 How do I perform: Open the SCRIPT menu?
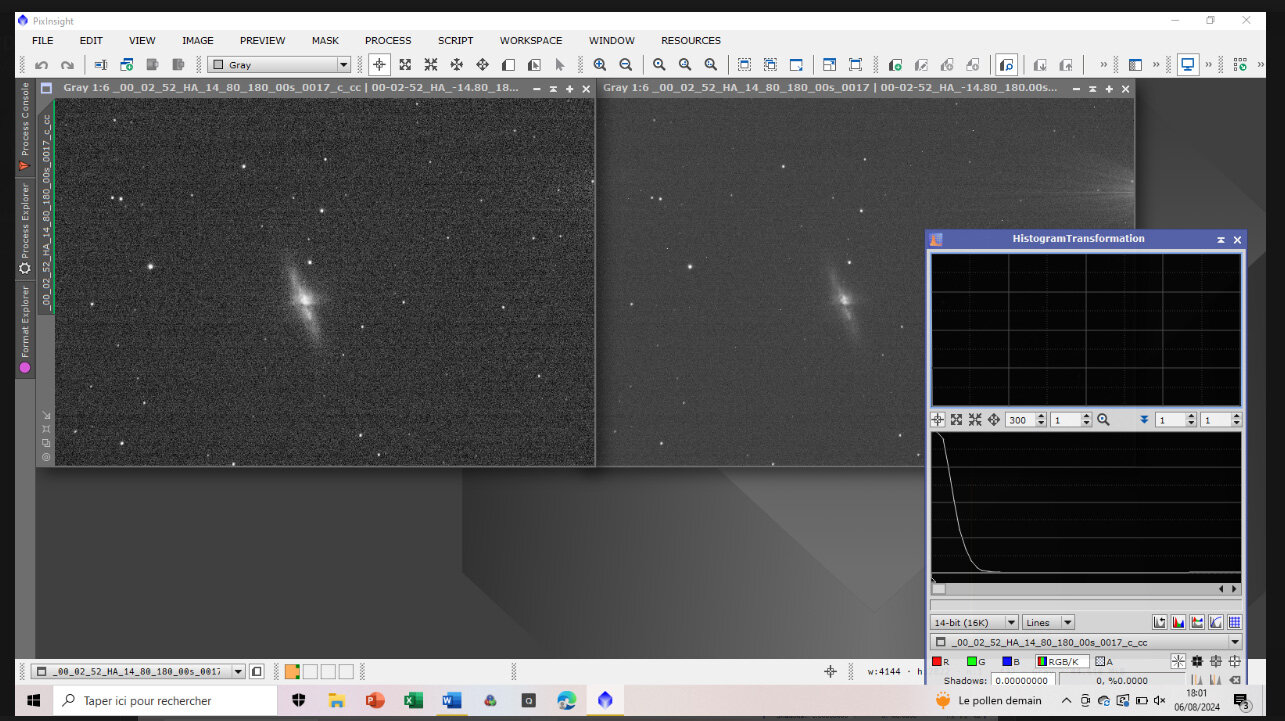[455, 40]
